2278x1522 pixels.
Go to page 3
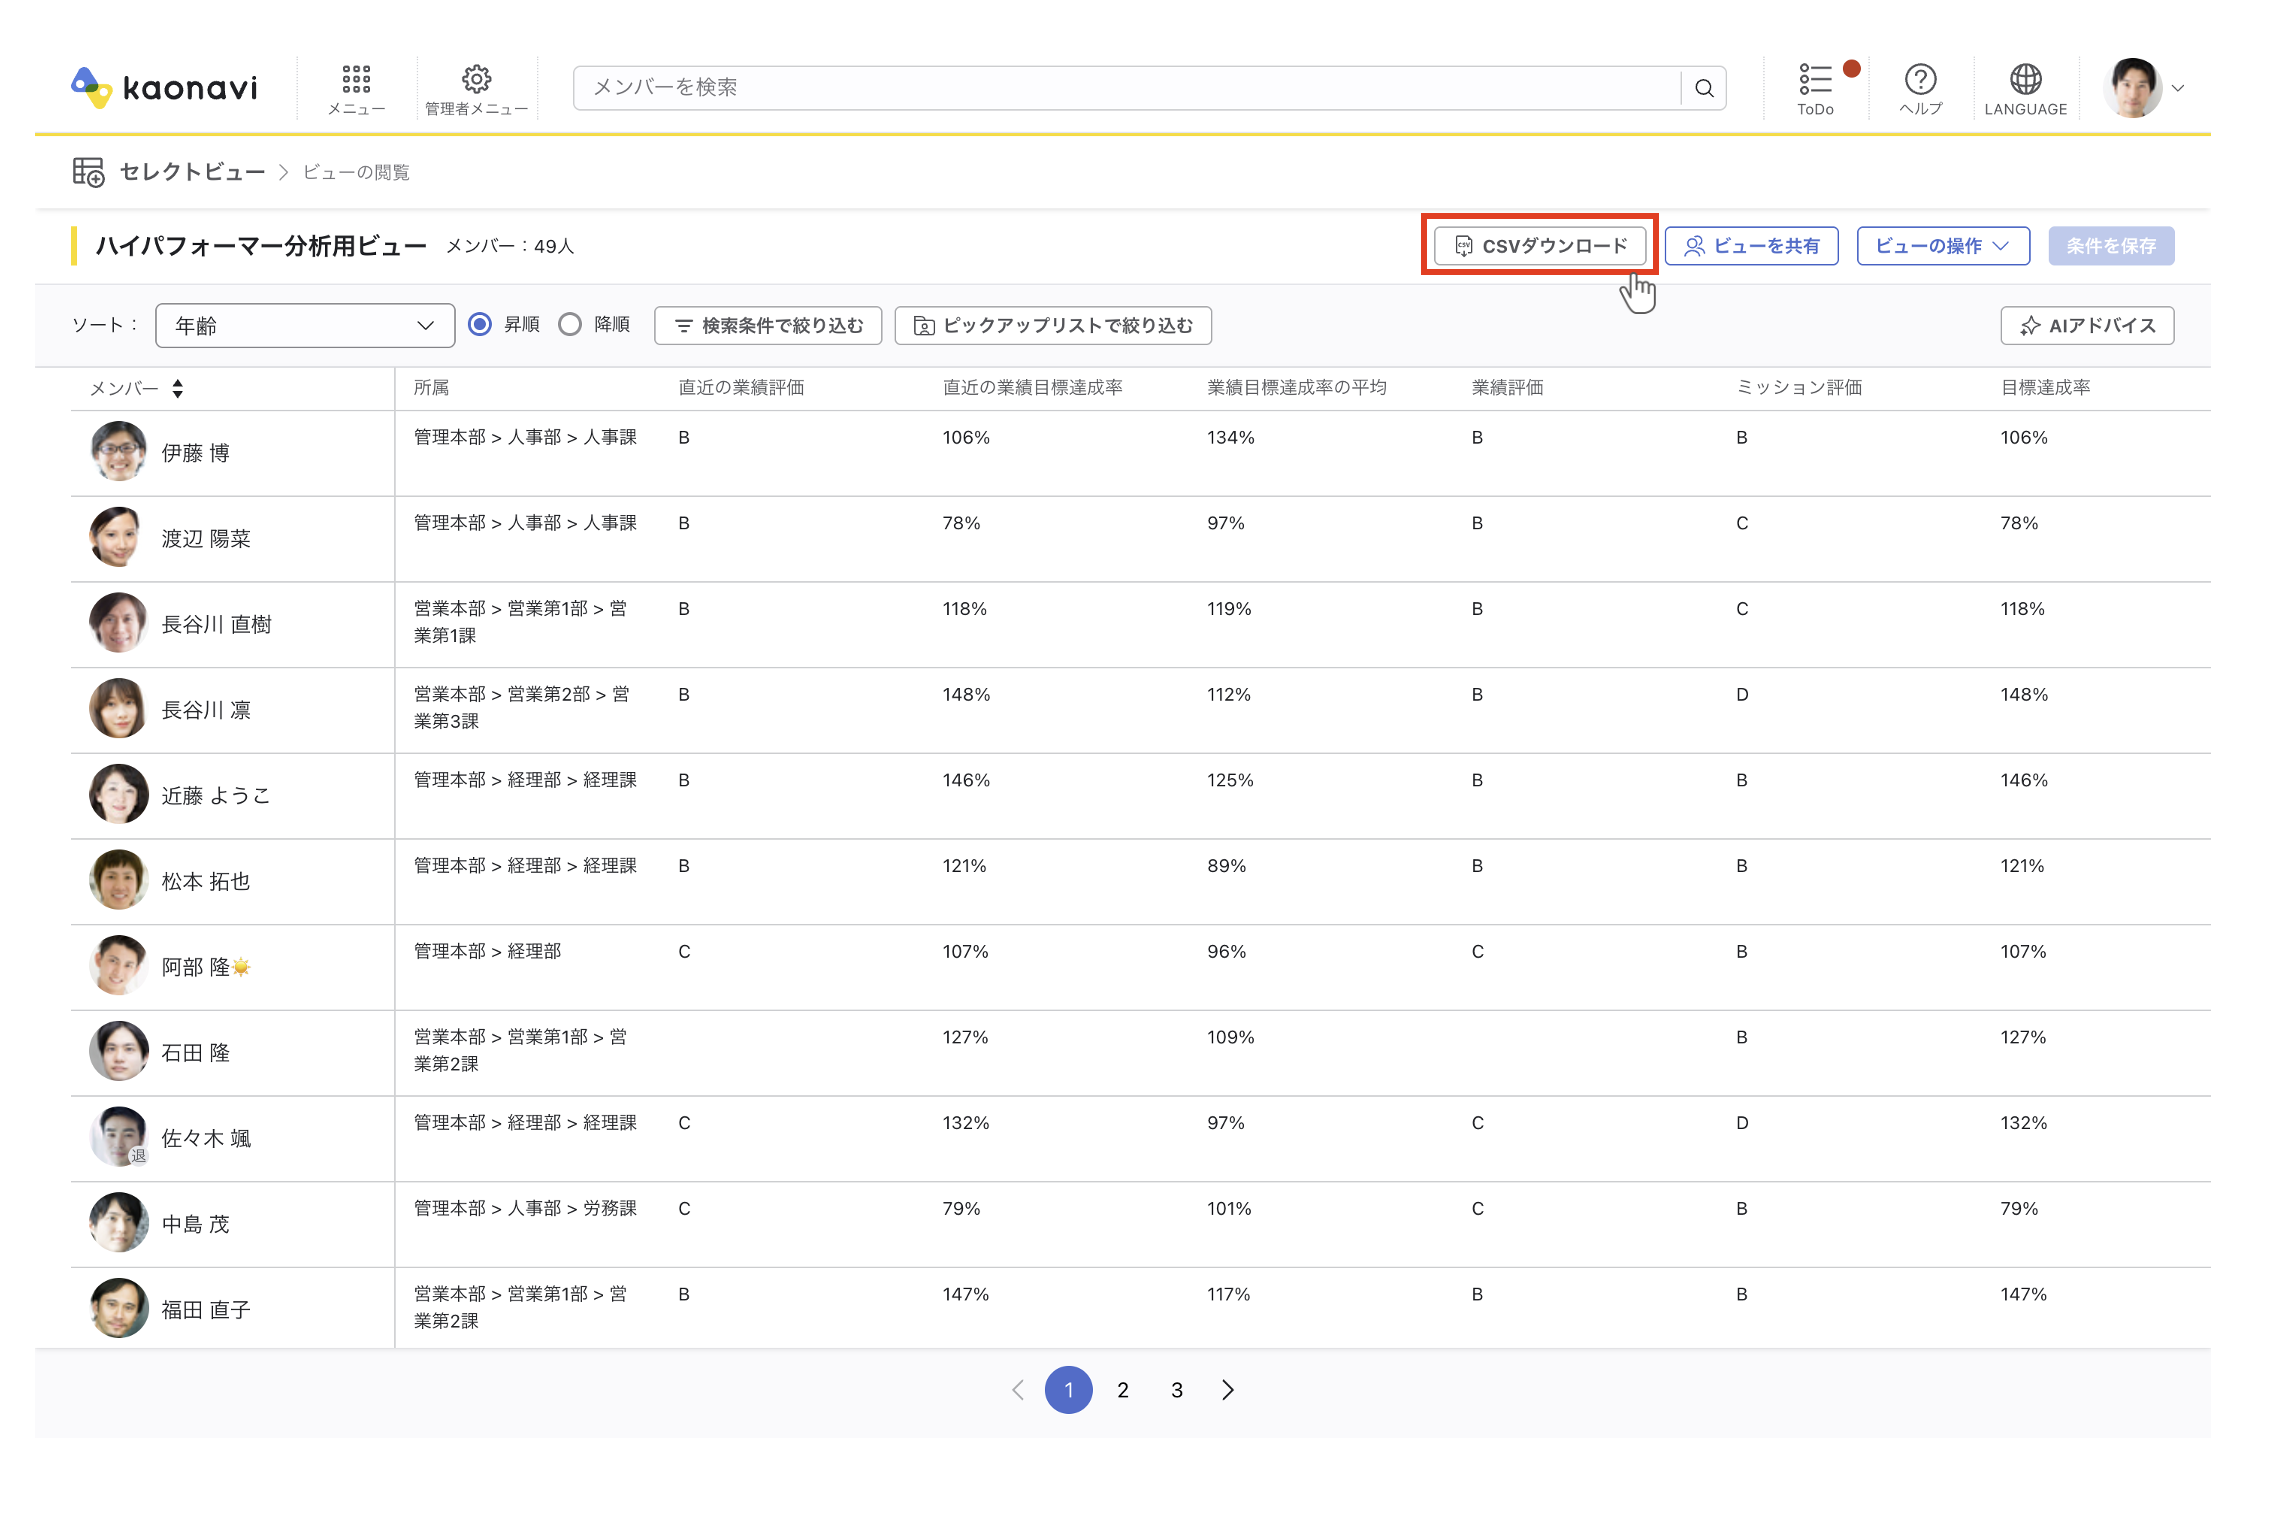pos(1177,1390)
